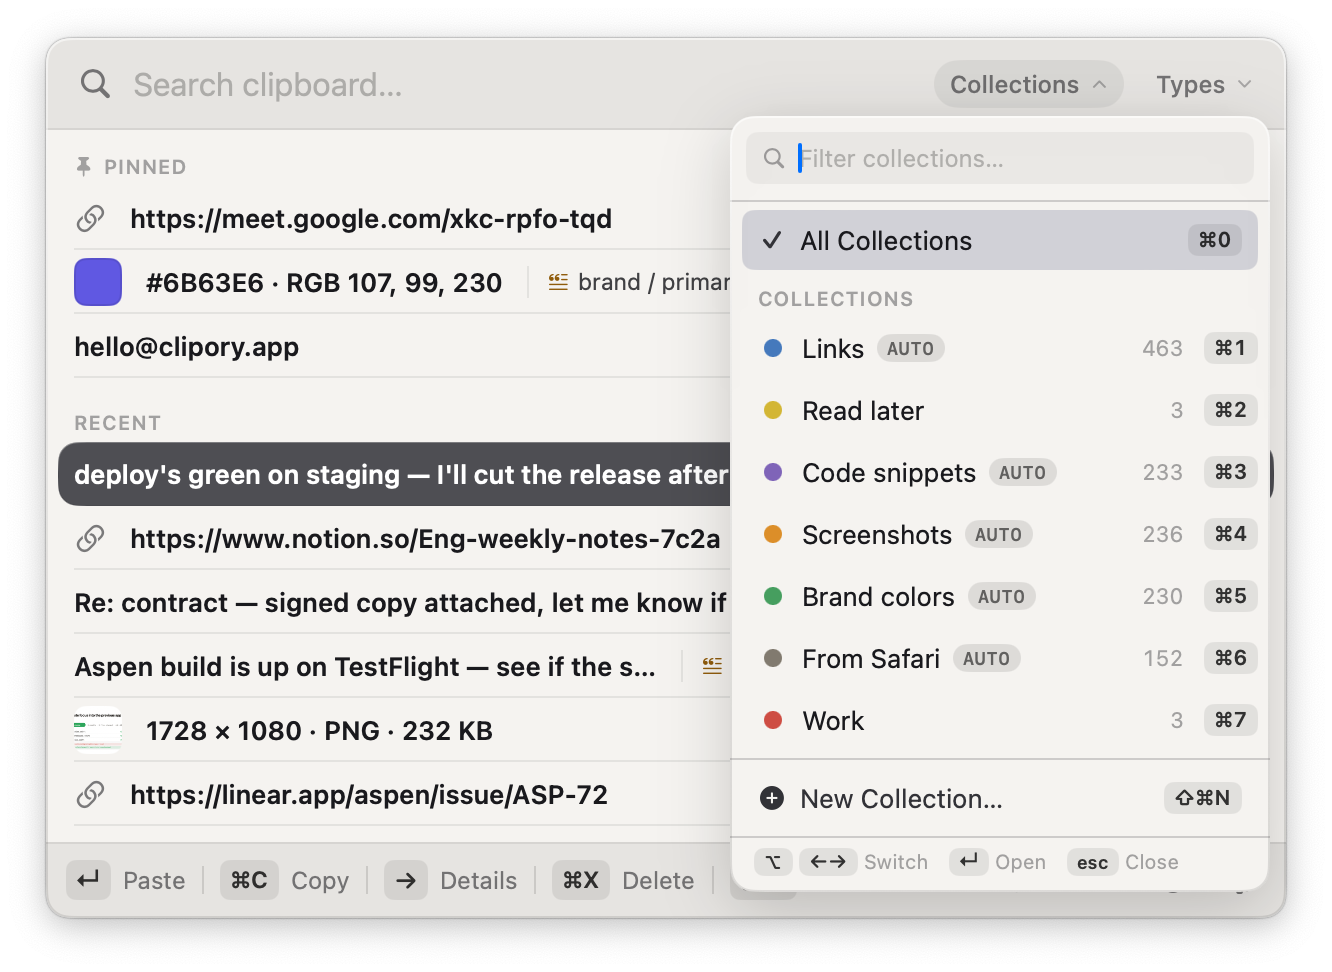Click the ⌘0 shortcut badge
Screen dimensions: 1332x972
(1215, 240)
